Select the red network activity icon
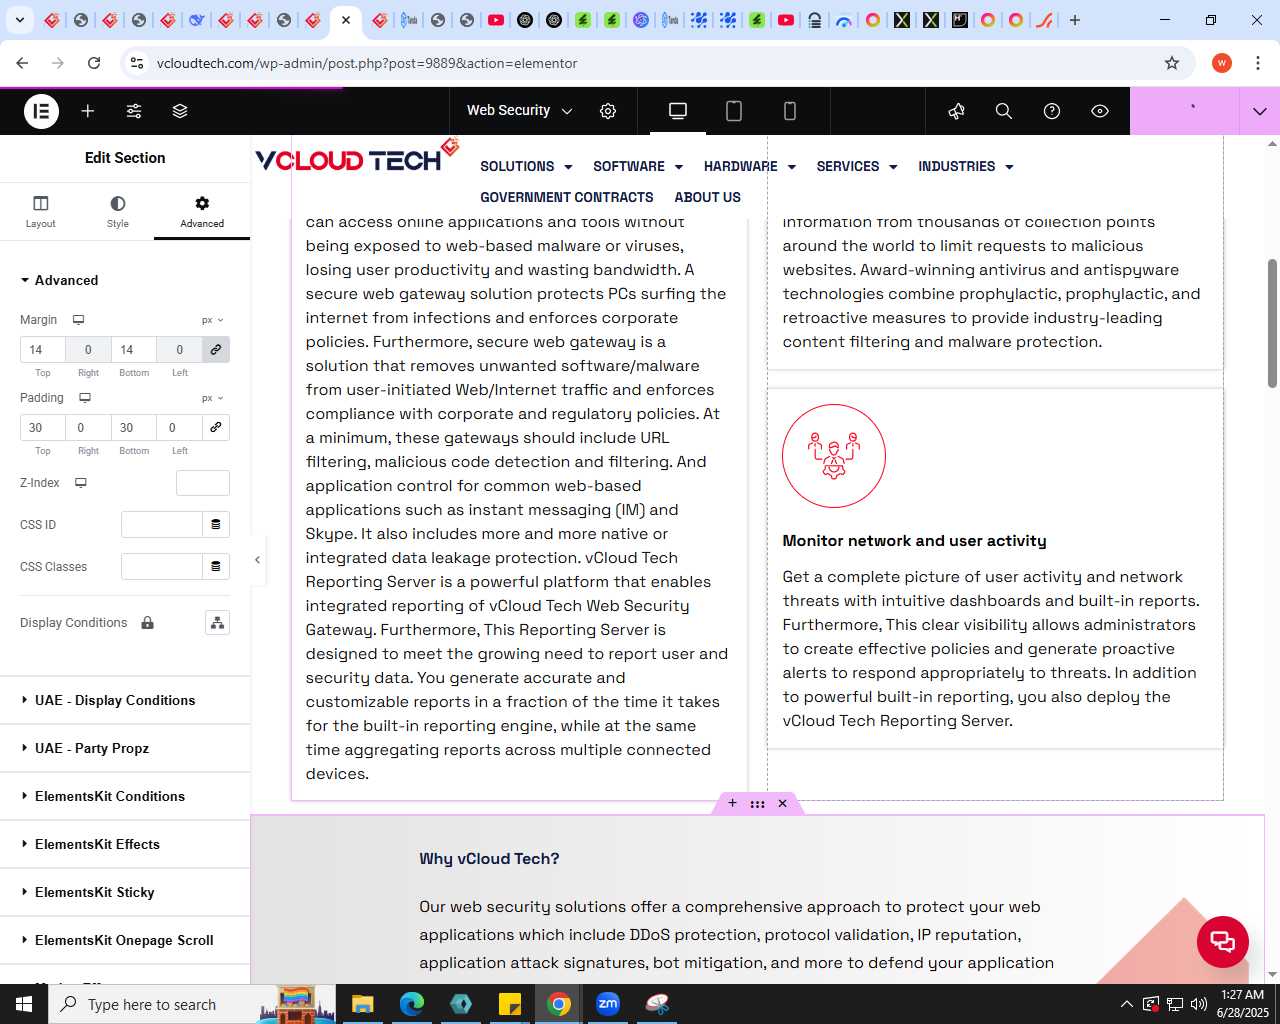Image resolution: width=1280 pixels, height=1024 pixels. 834,456
